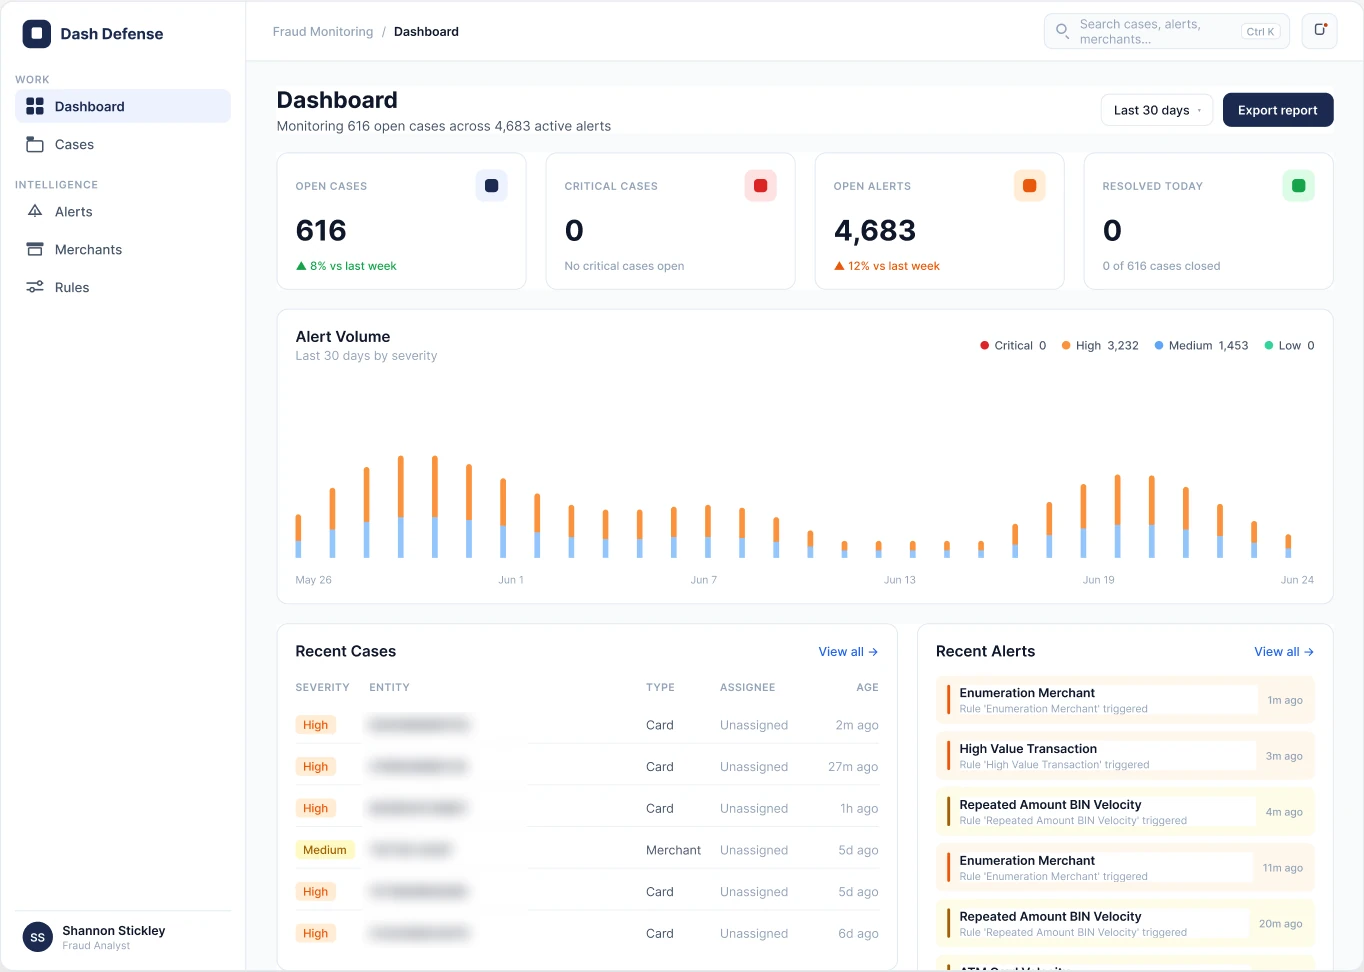The height and width of the screenshot is (972, 1364).
Task: Toggle the Low legend entry
Action: (x=1289, y=345)
